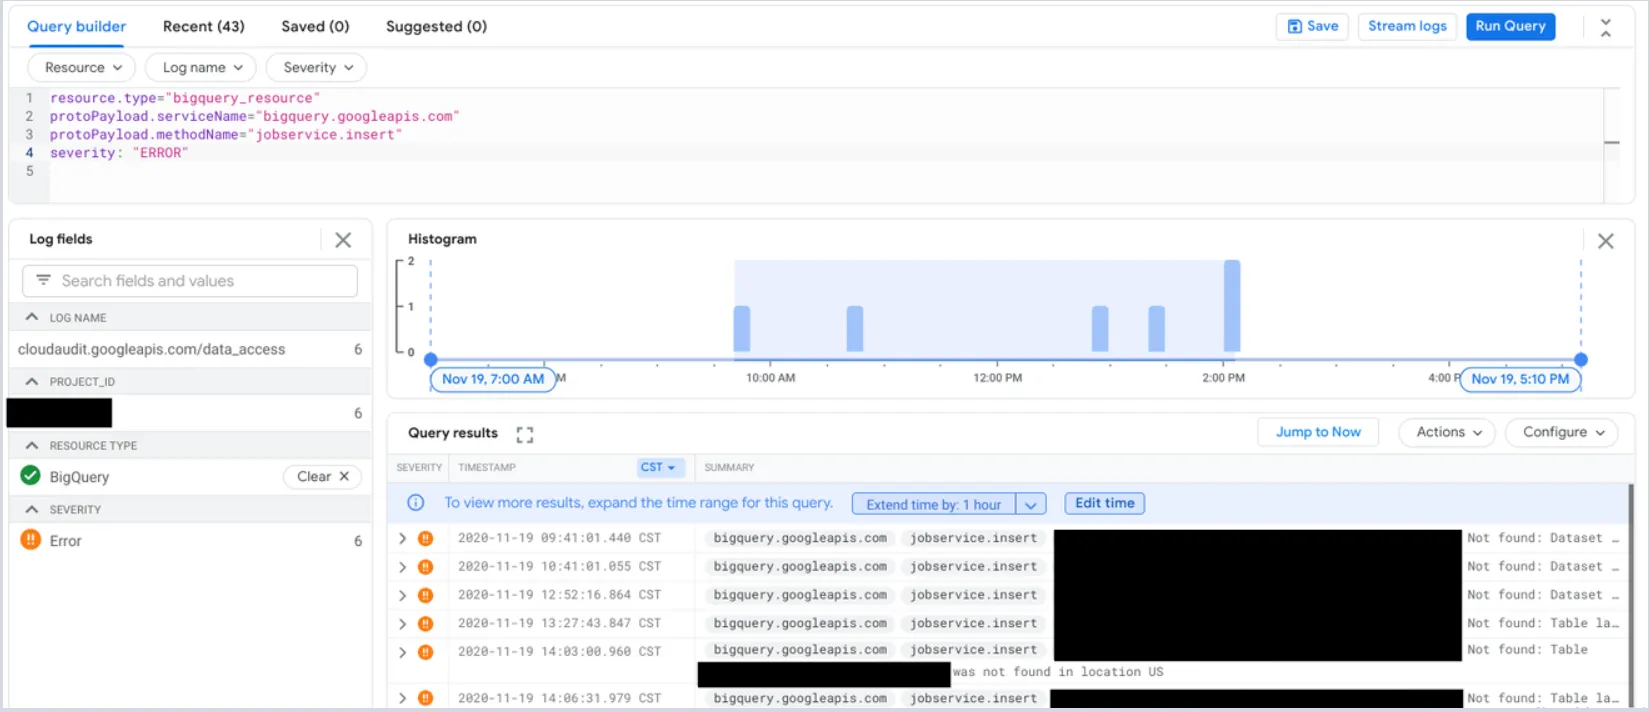Collapse the LOG NAME section

coord(32,317)
